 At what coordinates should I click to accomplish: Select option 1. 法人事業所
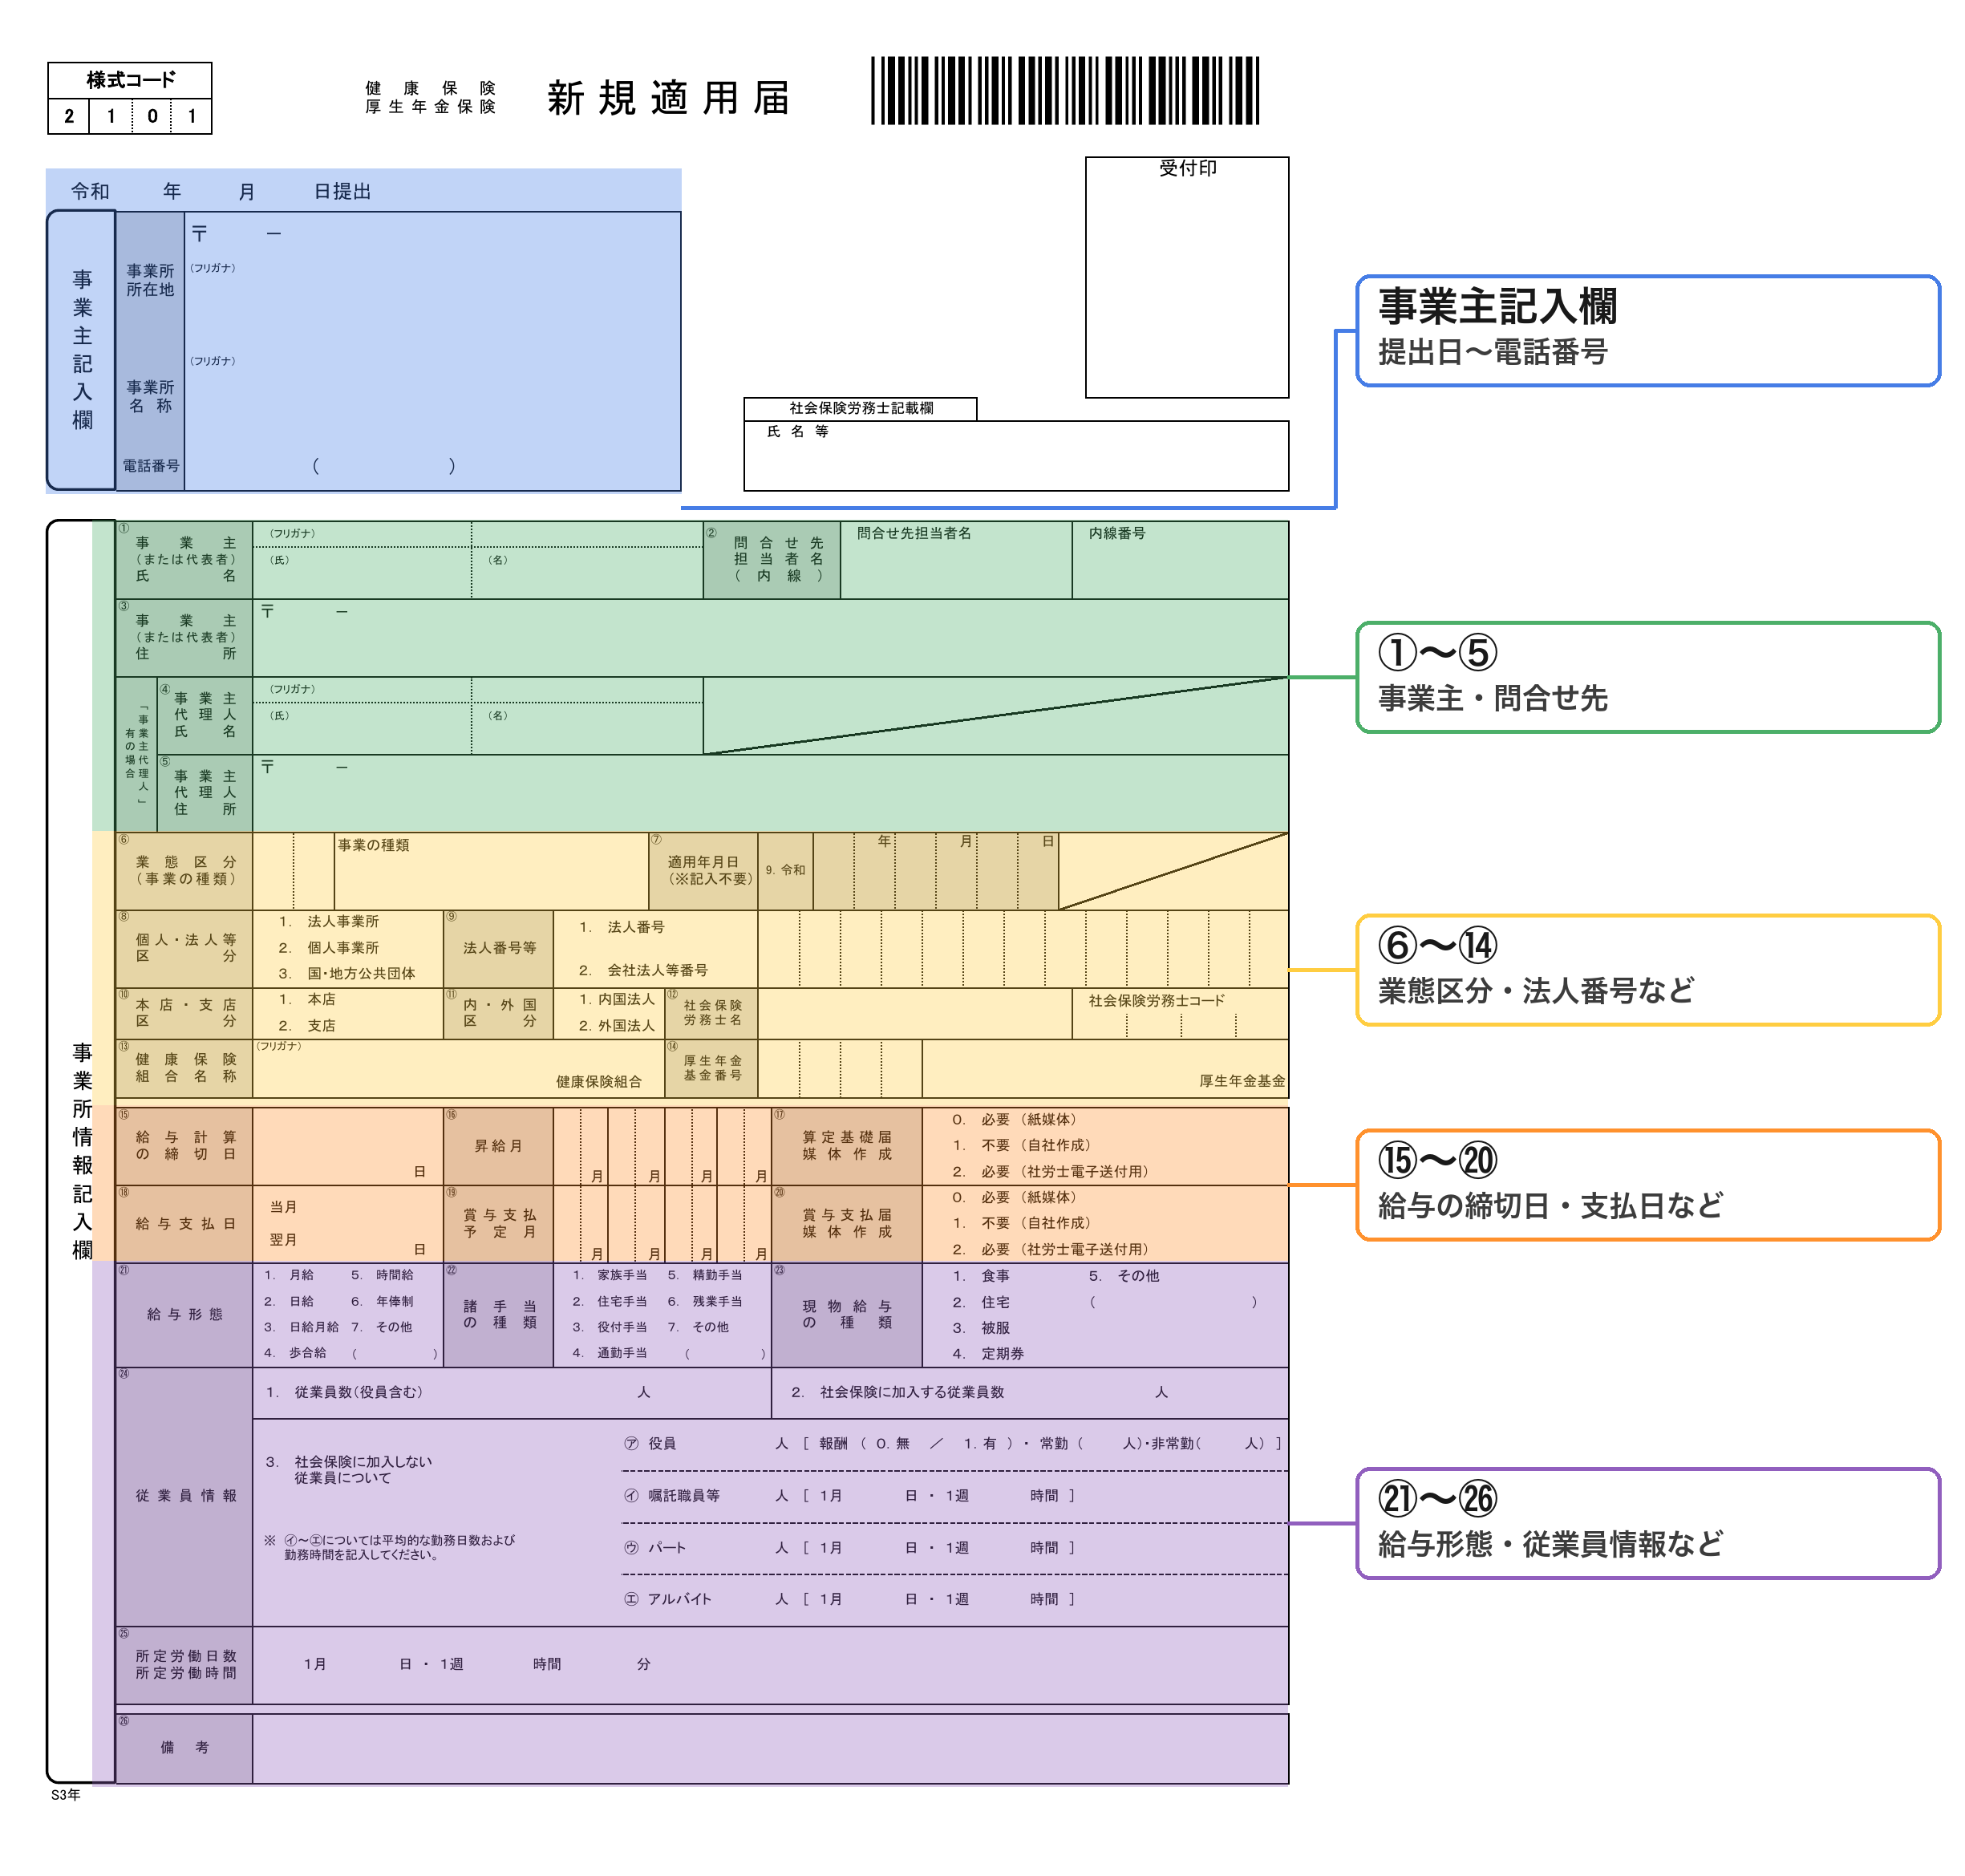click(328, 921)
